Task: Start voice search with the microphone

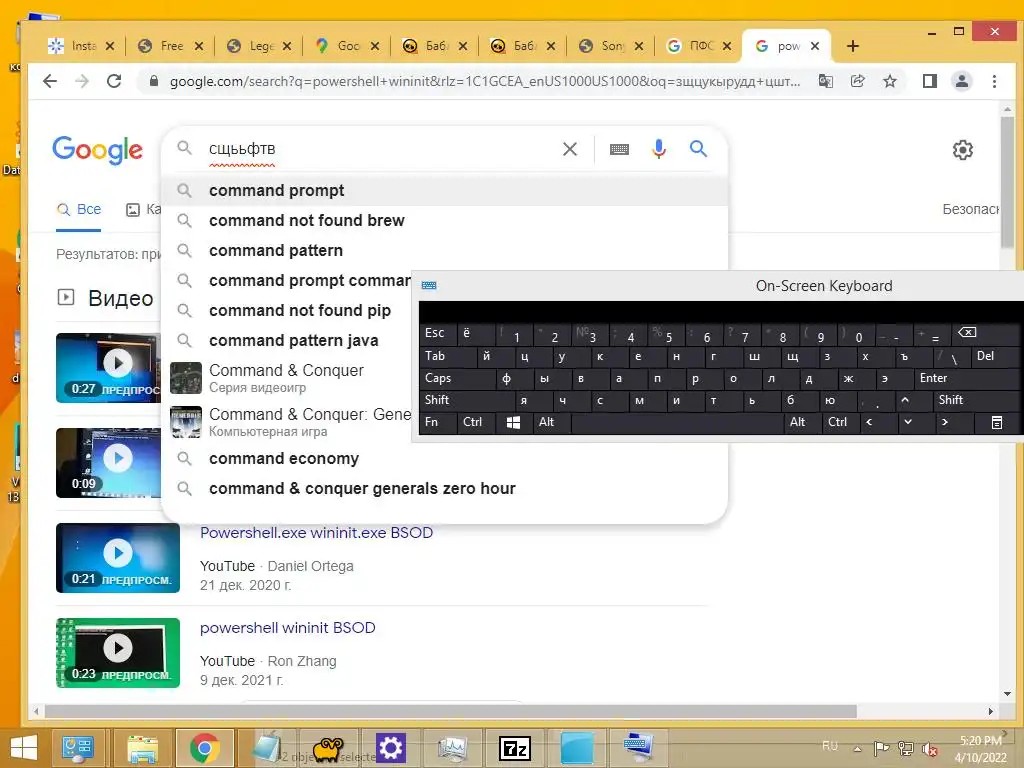Action: [658, 149]
